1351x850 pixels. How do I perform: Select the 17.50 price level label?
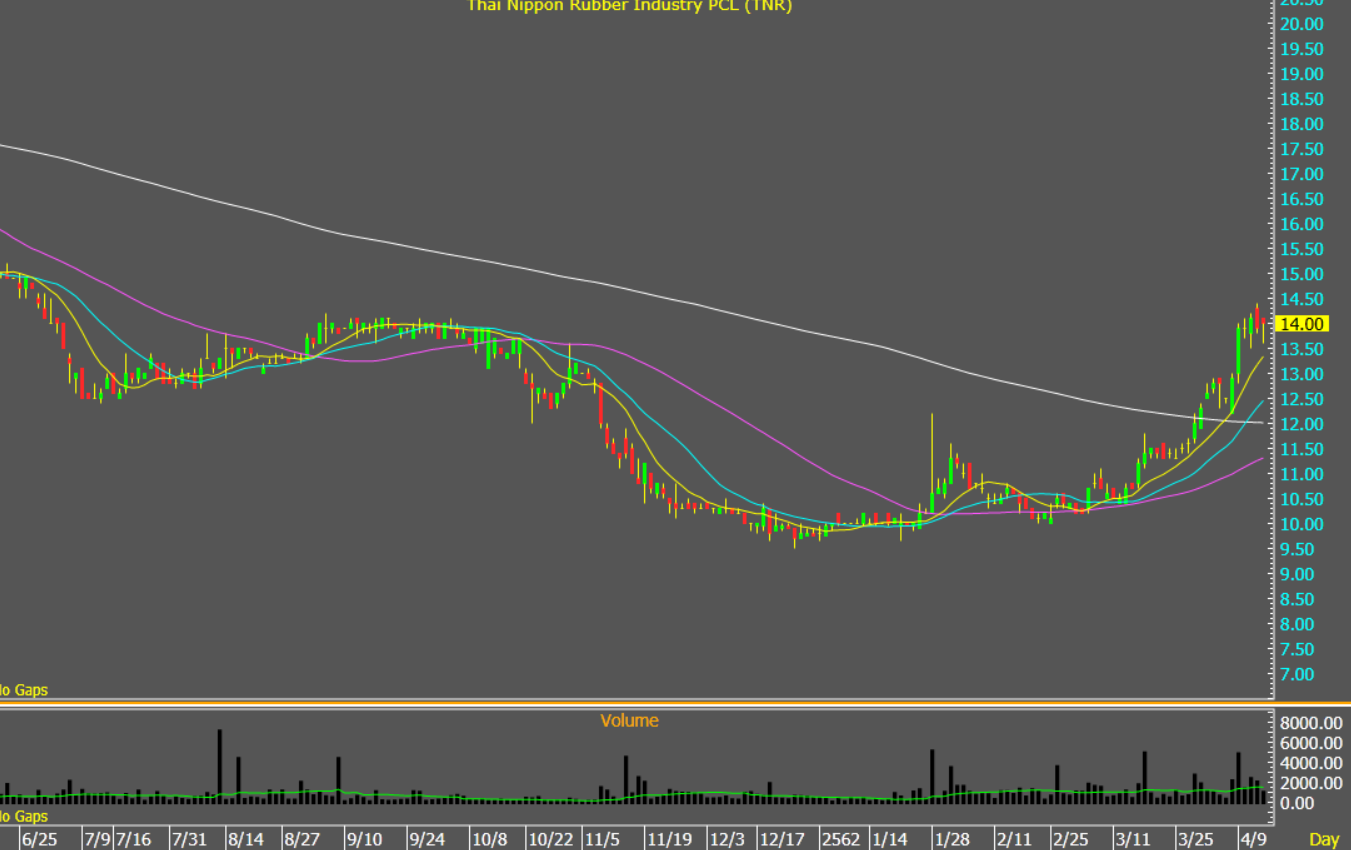[1303, 149]
